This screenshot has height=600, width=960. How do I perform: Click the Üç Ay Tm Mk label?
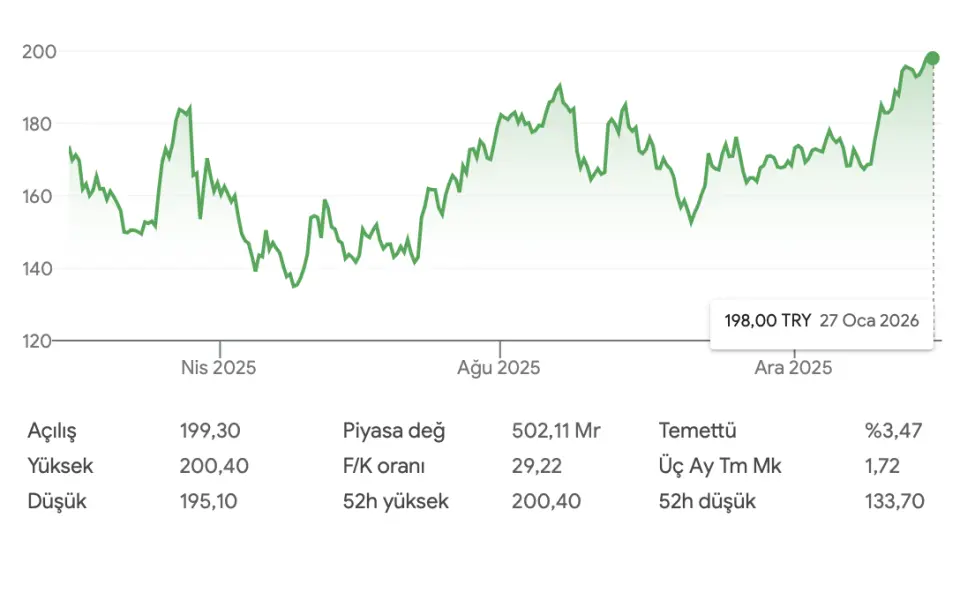720,466
